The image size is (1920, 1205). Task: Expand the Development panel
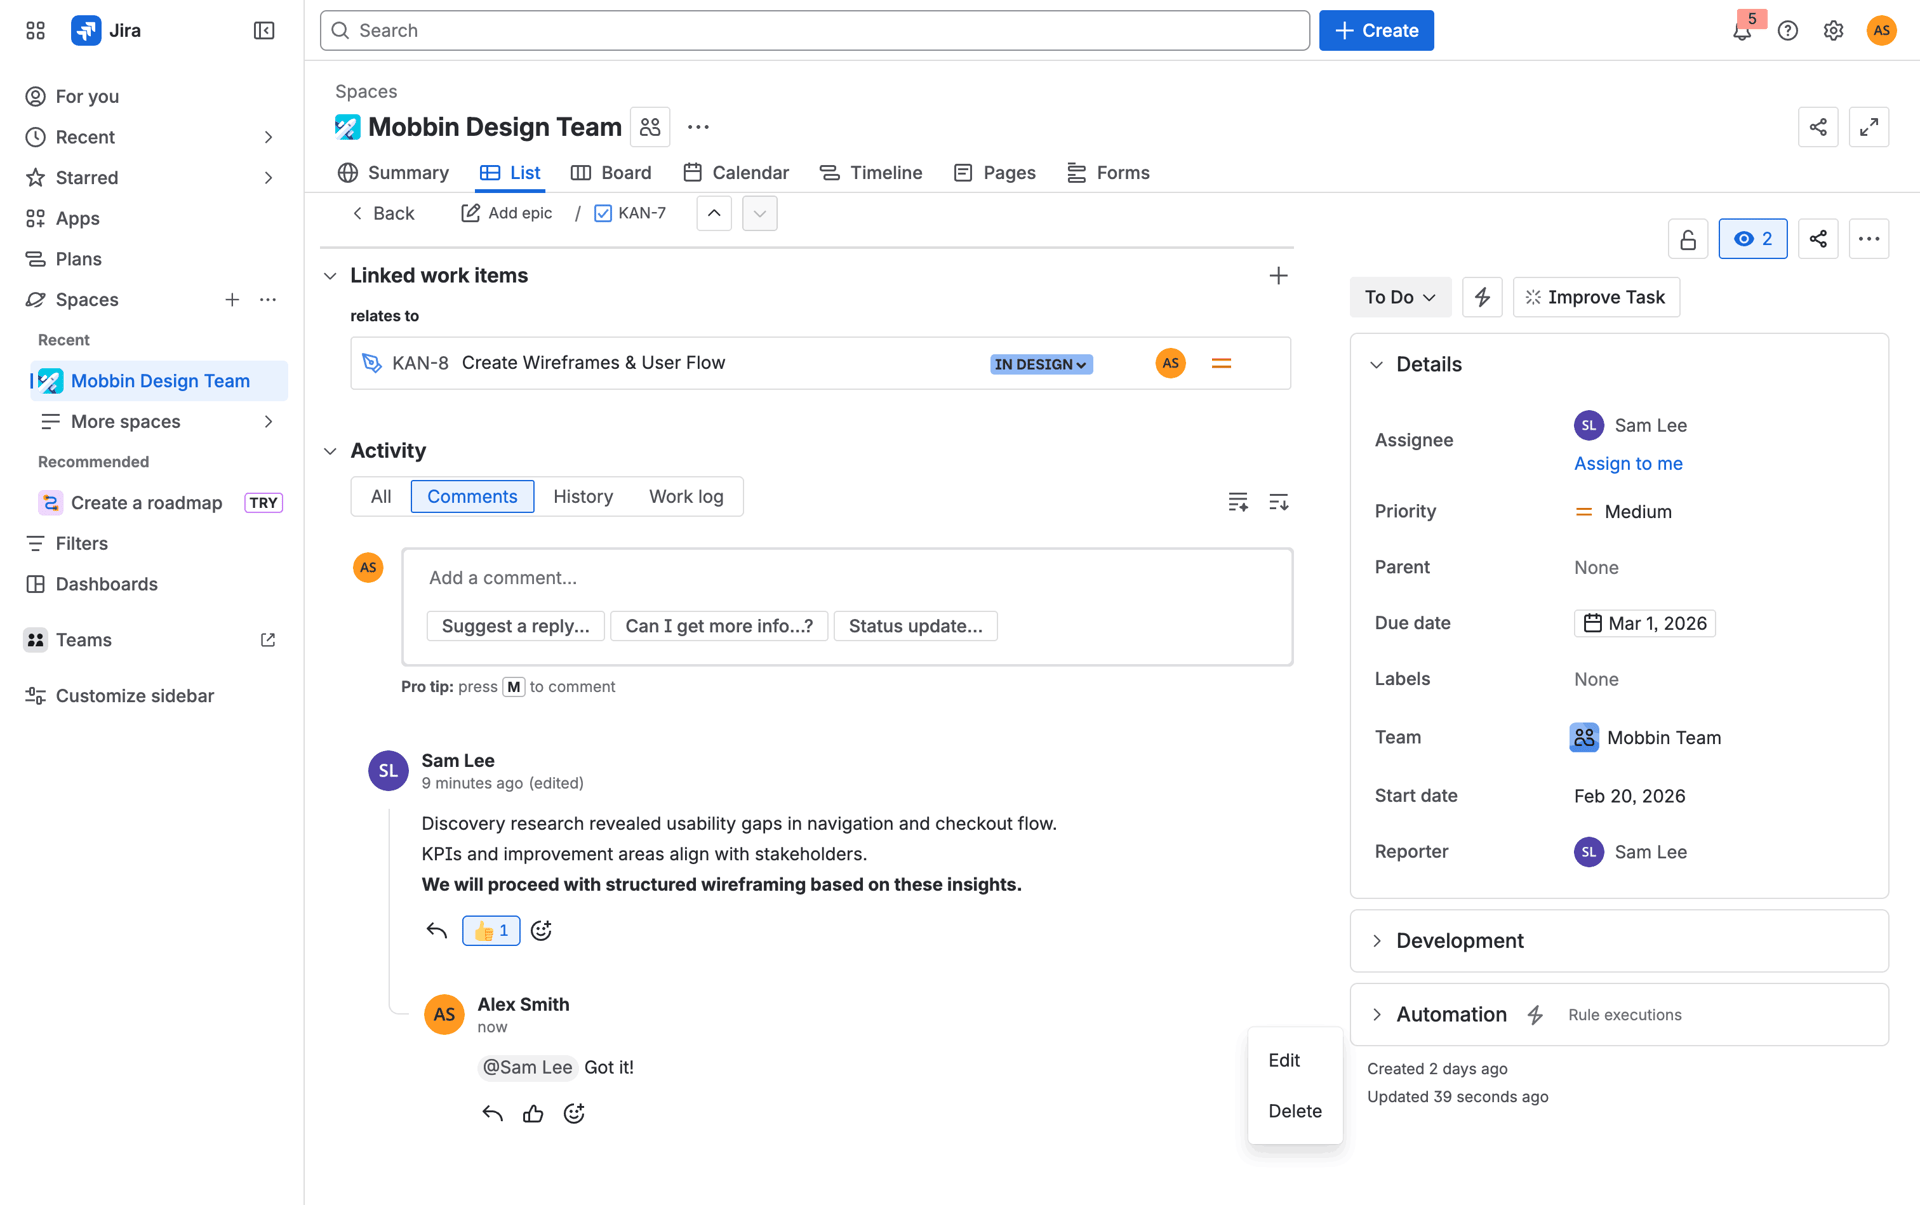tap(1377, 941)
